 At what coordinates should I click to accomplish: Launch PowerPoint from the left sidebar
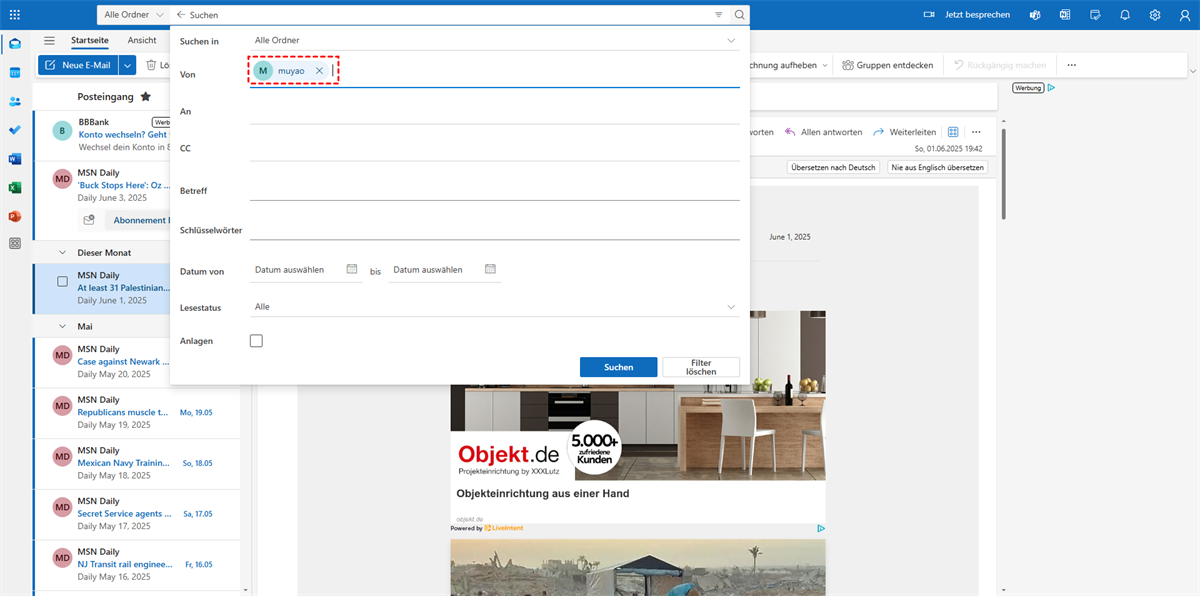pyautogui.click(x=15, y=216)
